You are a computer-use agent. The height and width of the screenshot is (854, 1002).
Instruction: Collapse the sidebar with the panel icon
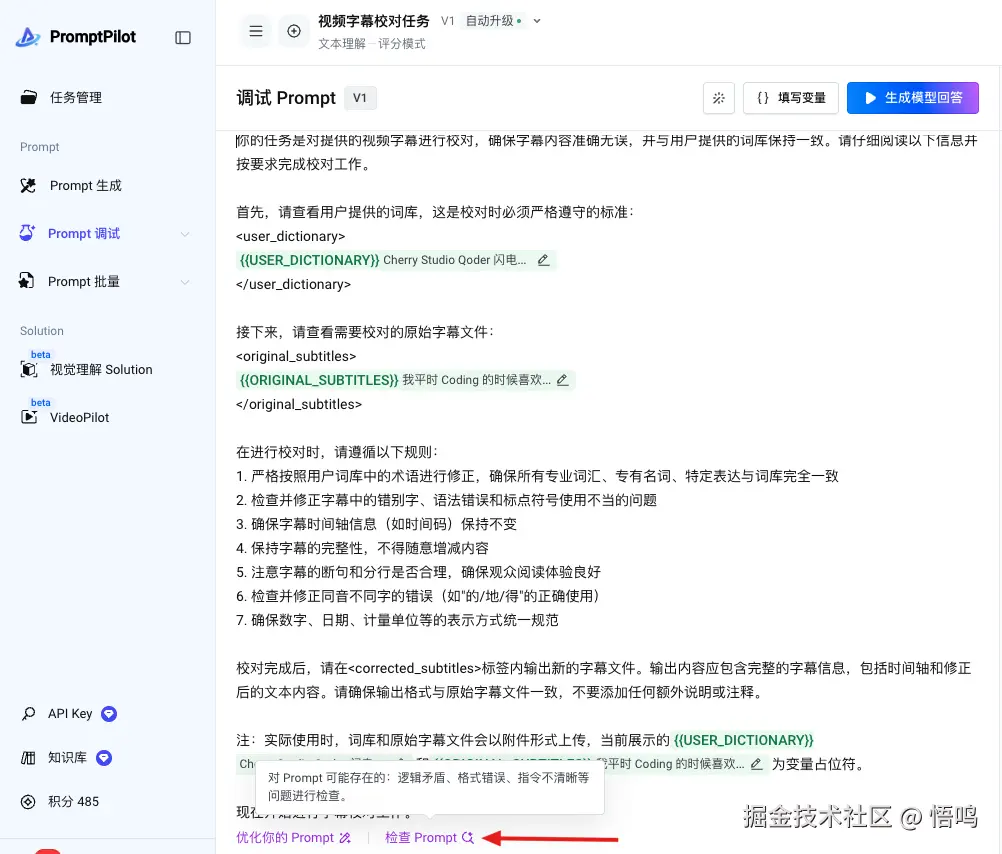(x=183, y=37)
